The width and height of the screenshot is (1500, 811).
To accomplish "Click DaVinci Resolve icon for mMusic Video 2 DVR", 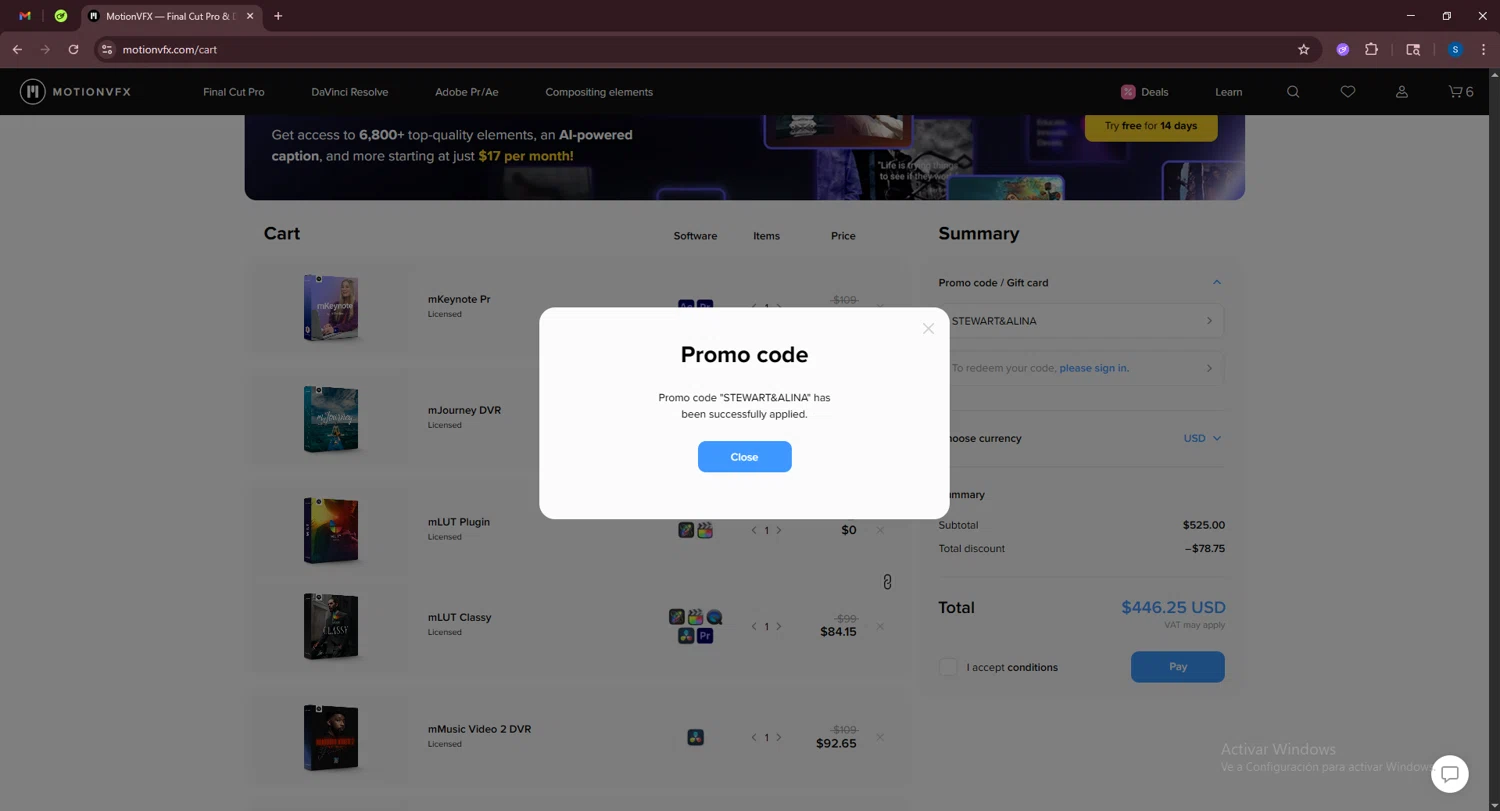I will point(696,737).
